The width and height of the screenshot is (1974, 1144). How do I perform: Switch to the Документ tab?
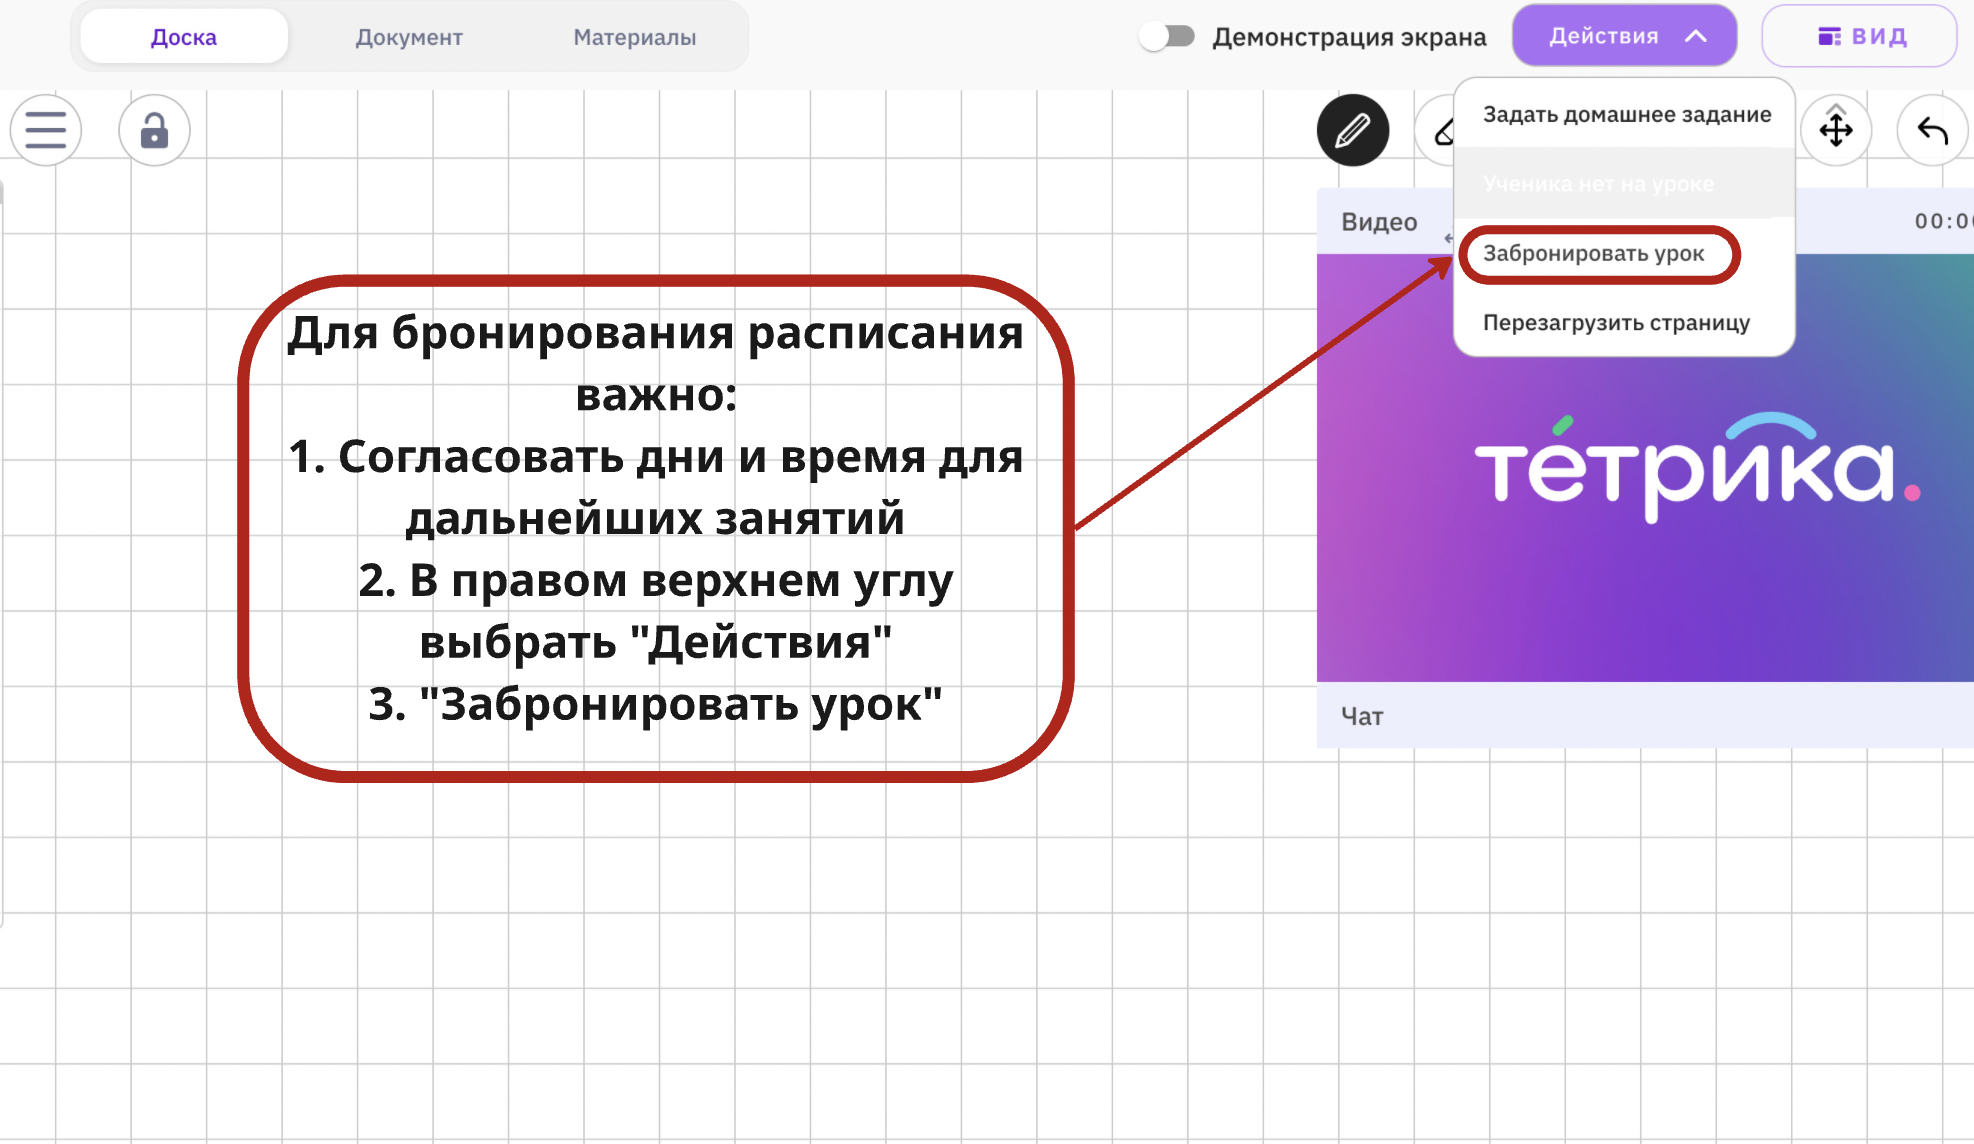[x=409, y=37]
